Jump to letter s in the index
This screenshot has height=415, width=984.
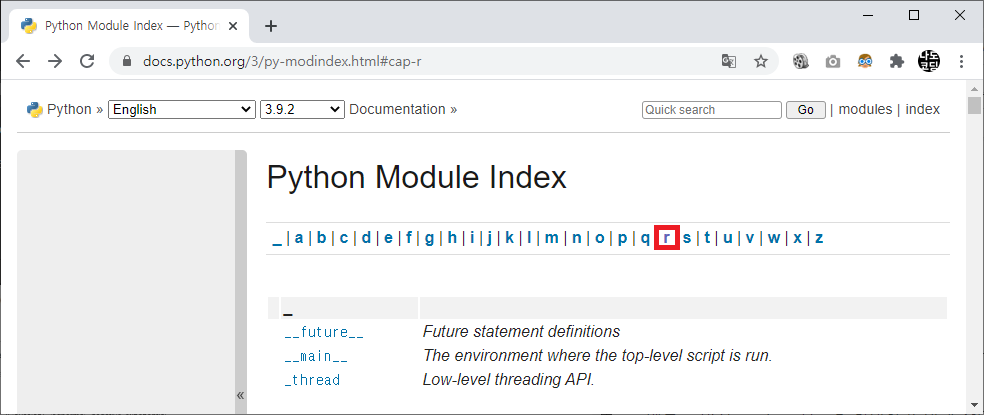click(687, 238)
